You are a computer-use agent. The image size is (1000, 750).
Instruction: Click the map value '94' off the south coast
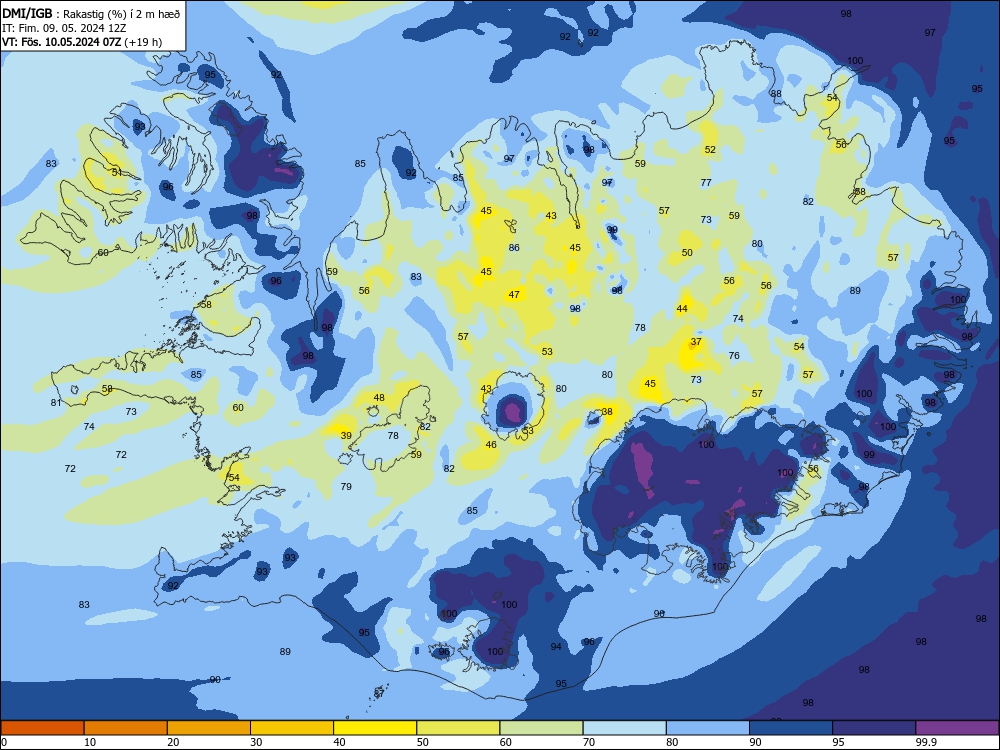pyautogui.click(x=556, y=647)
